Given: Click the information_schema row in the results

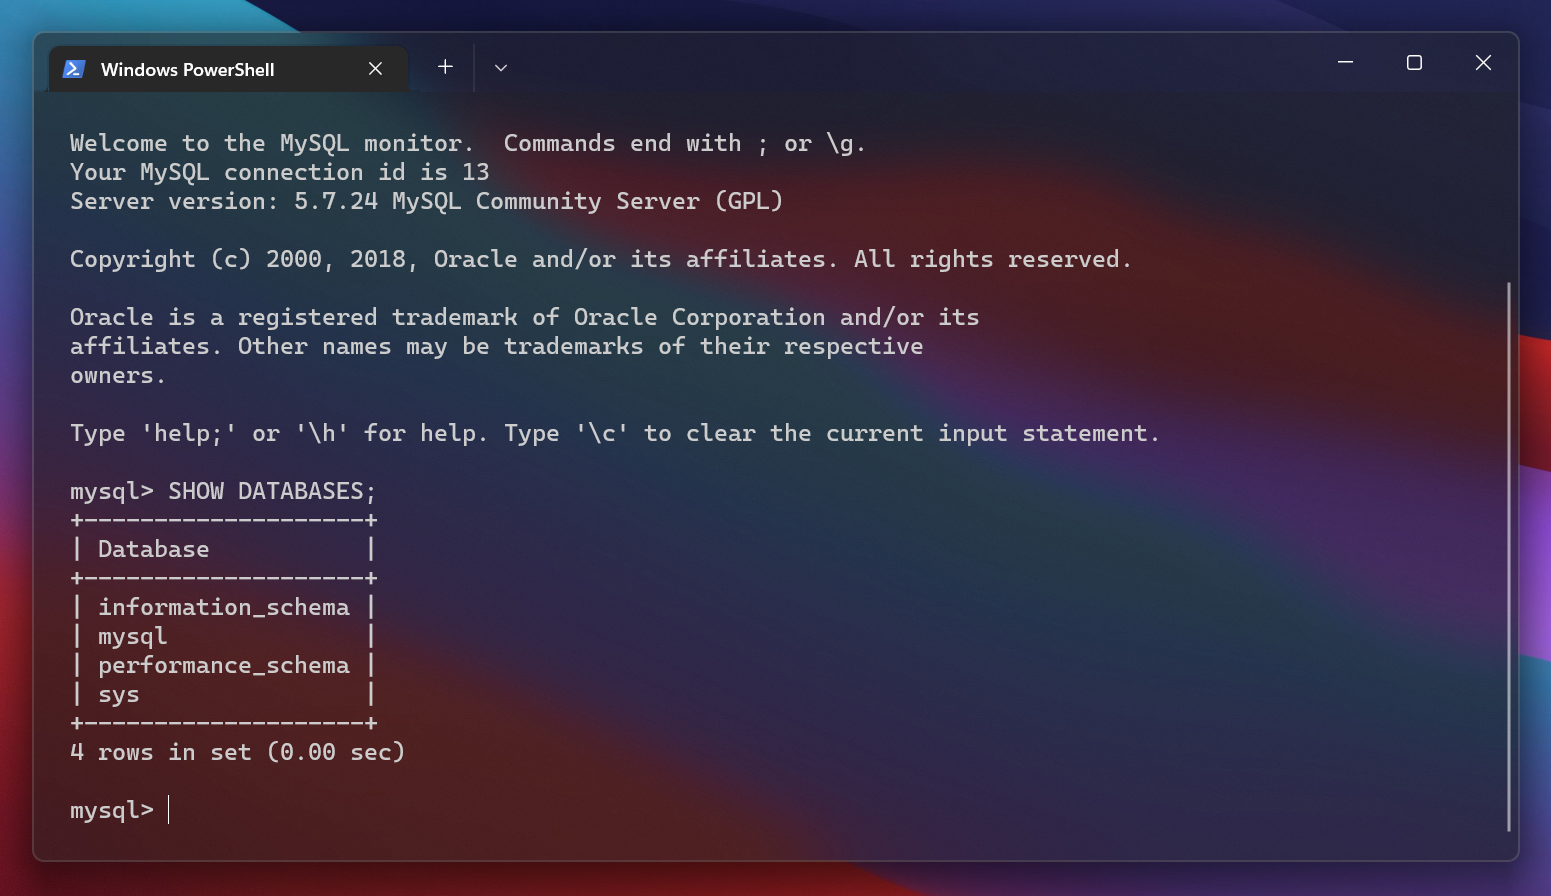Looking at the screenshot, I should tap(223, 608).
